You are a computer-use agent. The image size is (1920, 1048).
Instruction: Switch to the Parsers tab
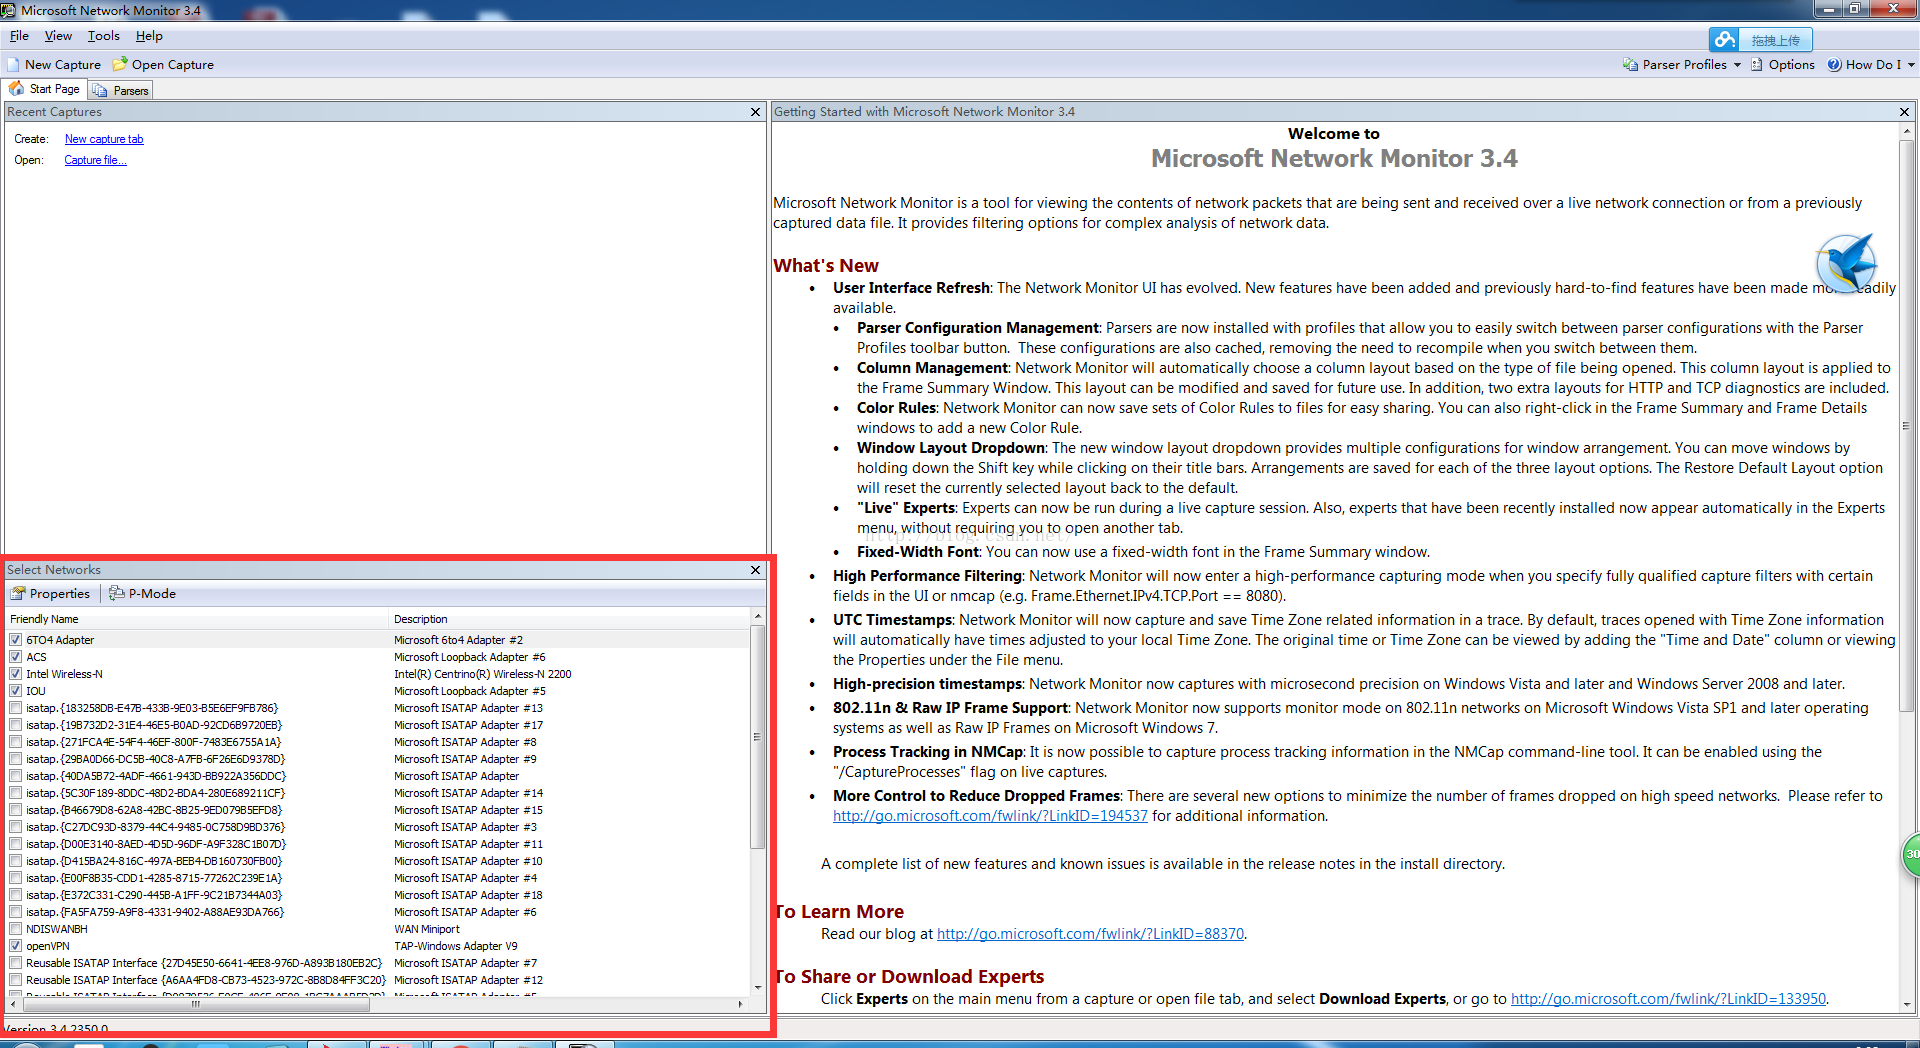[121, 90]
